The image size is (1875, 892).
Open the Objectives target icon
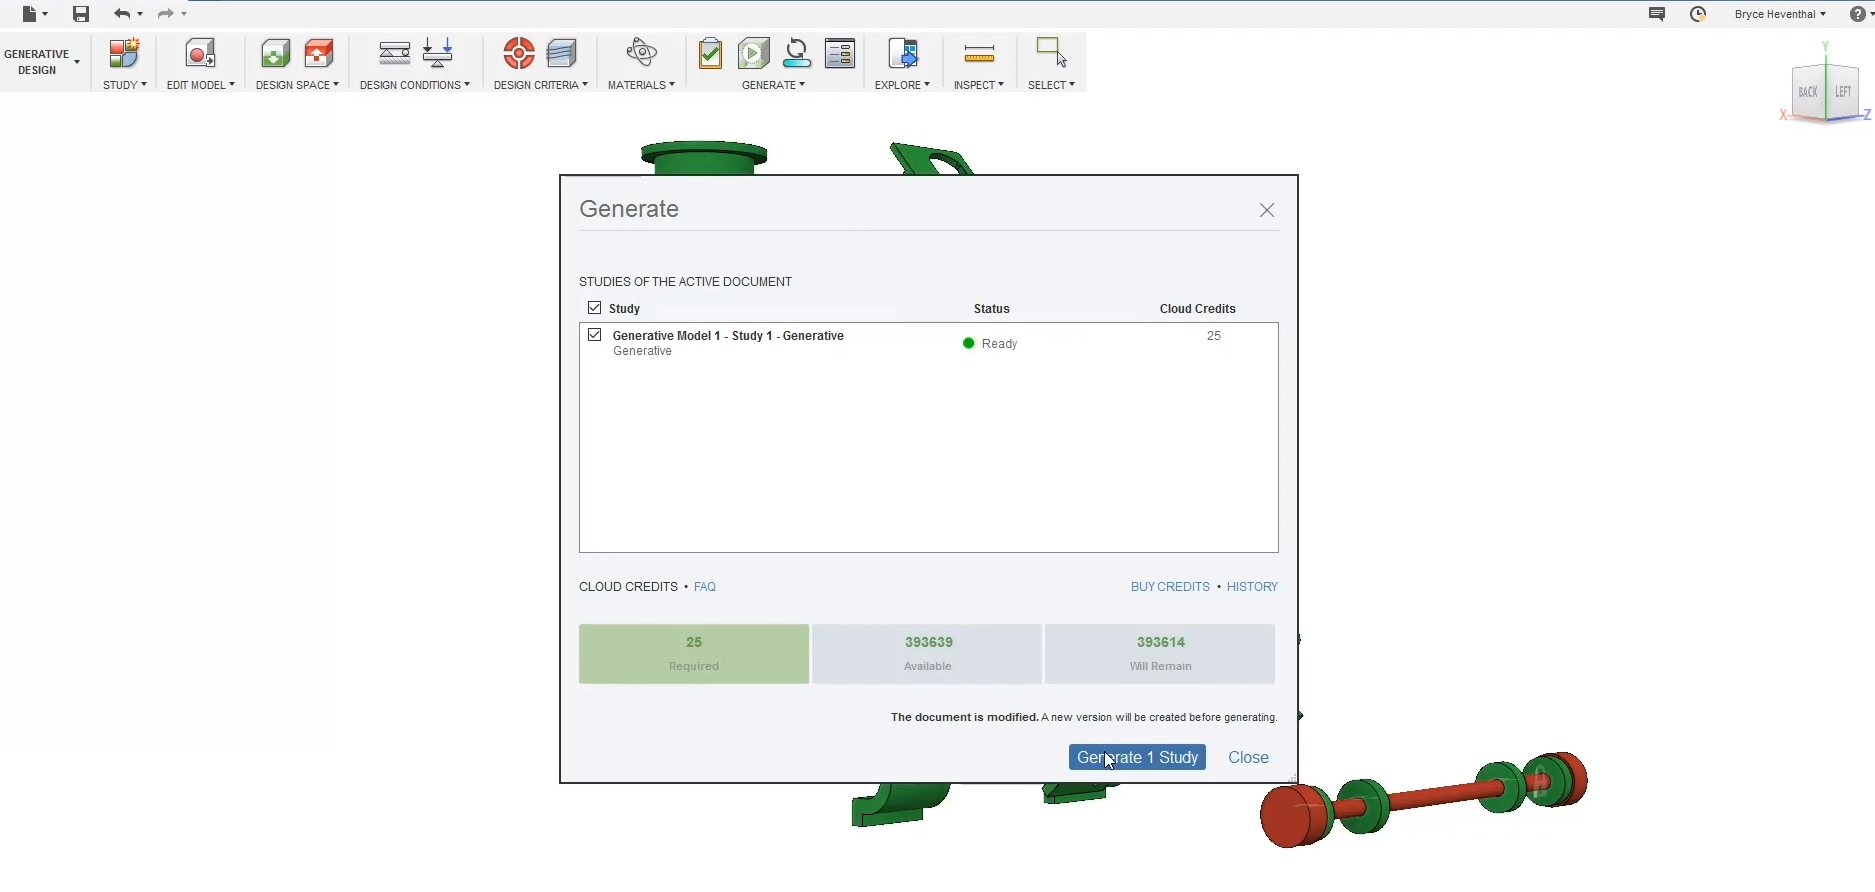click(x=518, y=54)
